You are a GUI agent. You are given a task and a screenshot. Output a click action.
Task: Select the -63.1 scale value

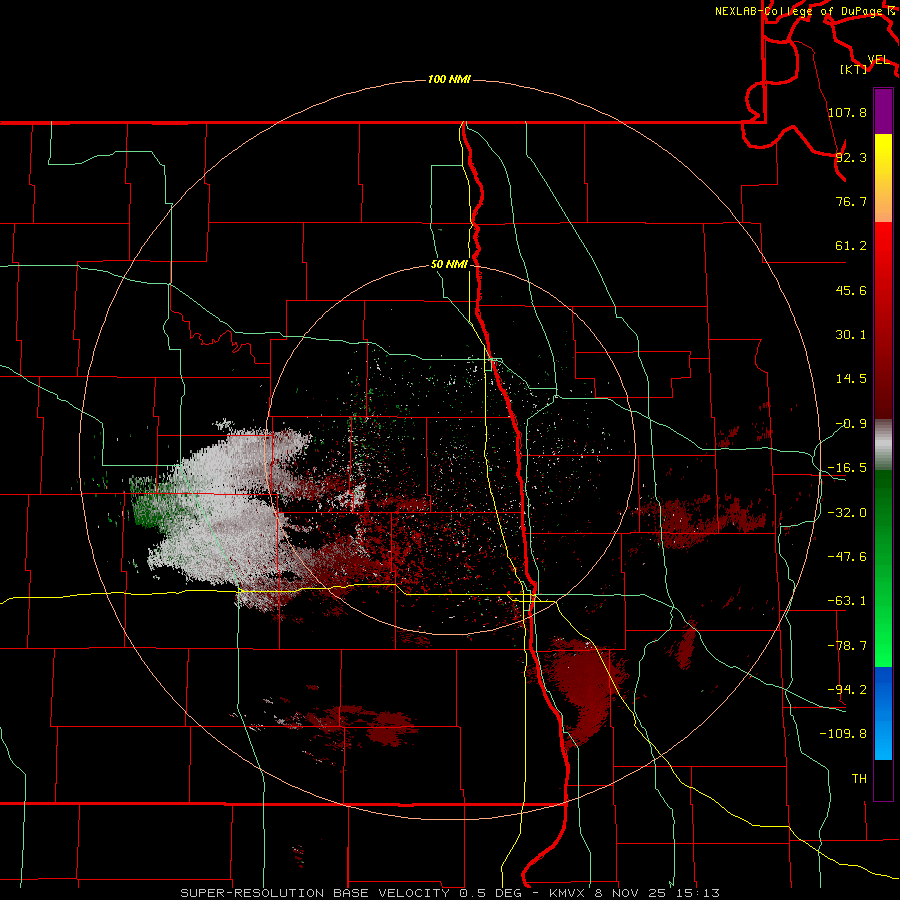point(847,601)
